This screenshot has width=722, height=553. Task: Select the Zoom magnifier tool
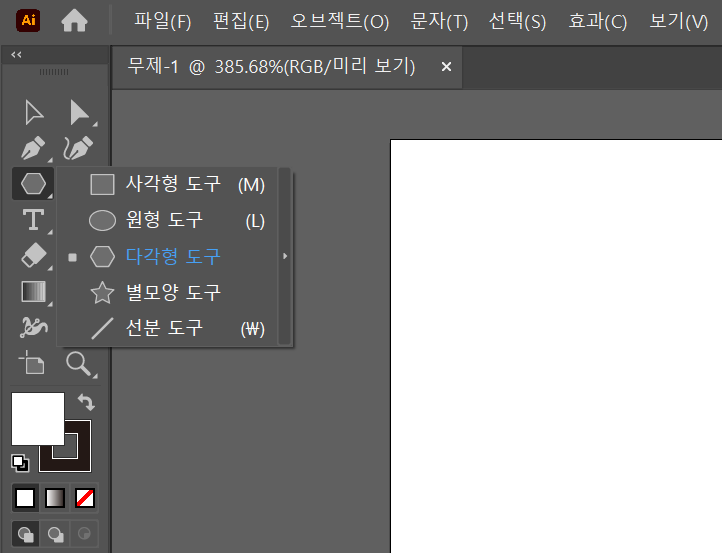(x=79, y=364)
